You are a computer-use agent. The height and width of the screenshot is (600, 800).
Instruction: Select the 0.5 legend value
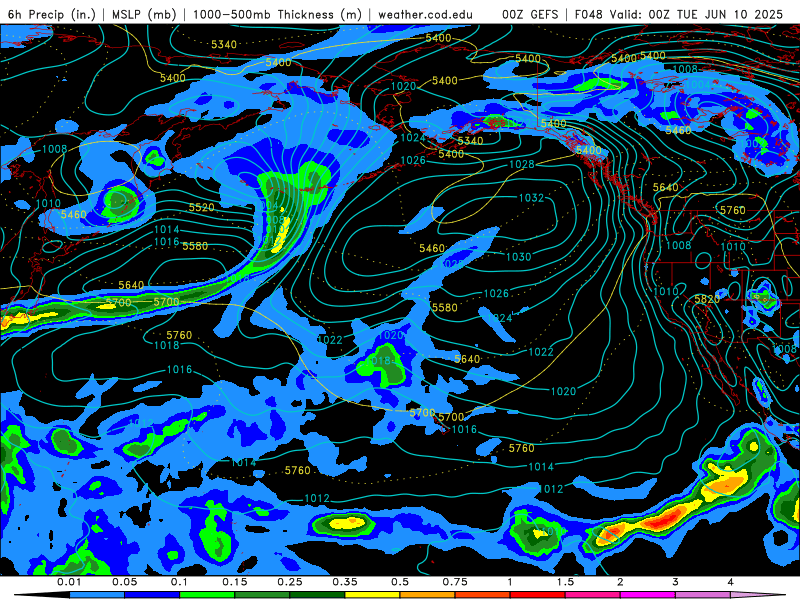(x=400, y=582)
